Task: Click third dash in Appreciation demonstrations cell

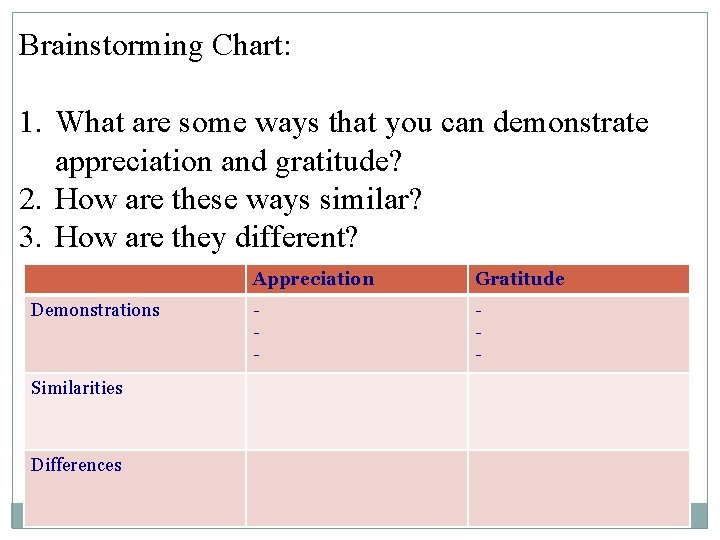Action: (x=257, y=355)
